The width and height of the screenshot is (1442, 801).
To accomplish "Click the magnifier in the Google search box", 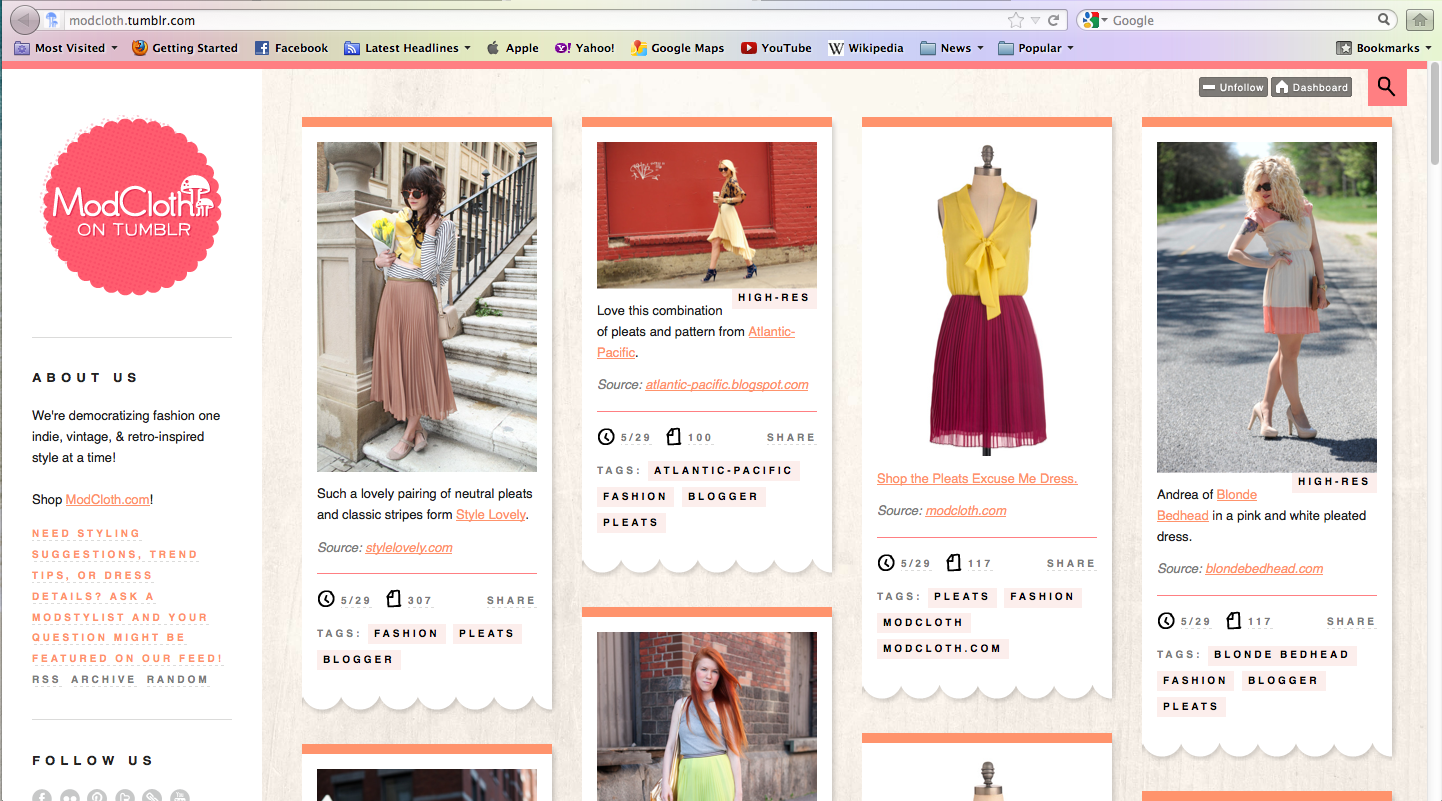I will pyautogui.click(x=1385, y=20).
